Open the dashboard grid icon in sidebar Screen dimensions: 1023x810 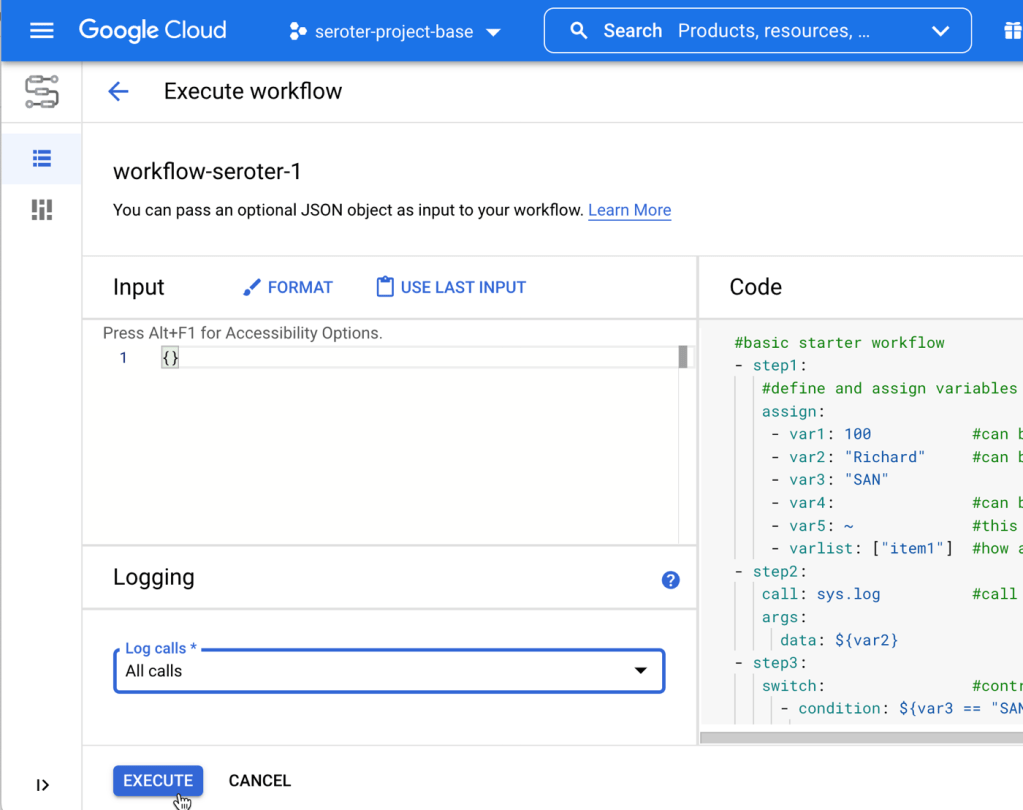[x=41, y=210]
